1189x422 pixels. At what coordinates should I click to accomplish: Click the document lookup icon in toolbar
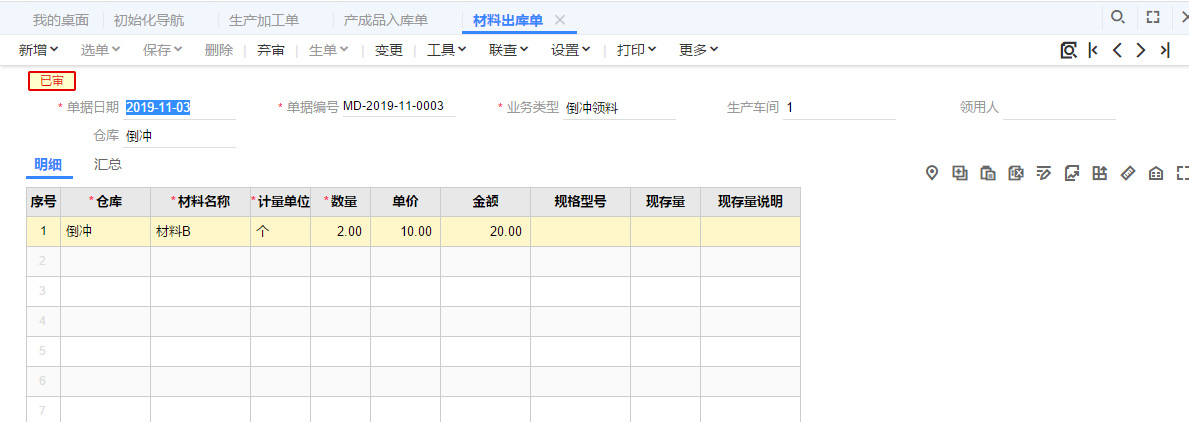(x=1068, y=50)
